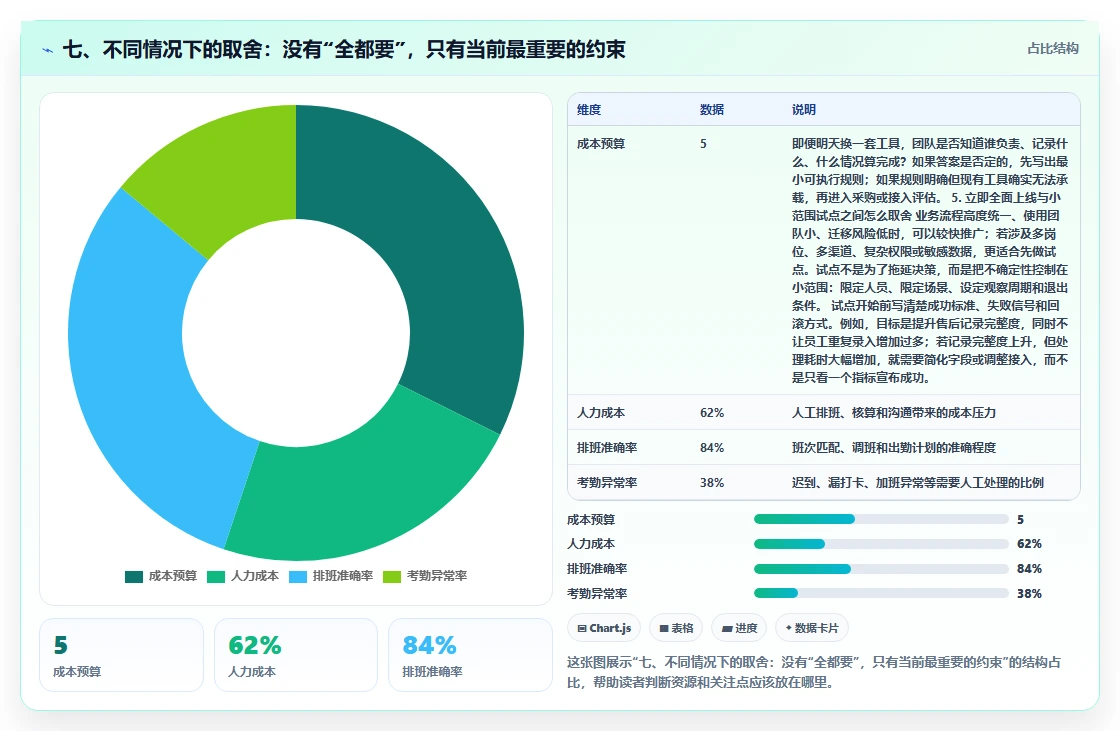Screen dimensions: 1120x731
Task: Click the 84% value beside the progress bar
Action: click(1029, 569)
